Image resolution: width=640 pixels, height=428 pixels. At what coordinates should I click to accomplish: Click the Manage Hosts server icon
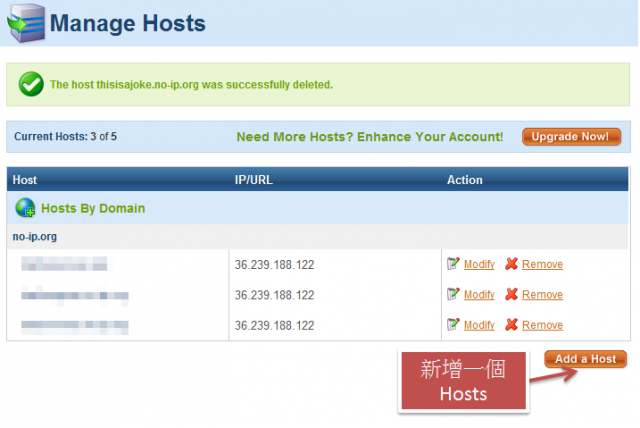(x=26, y=23)
